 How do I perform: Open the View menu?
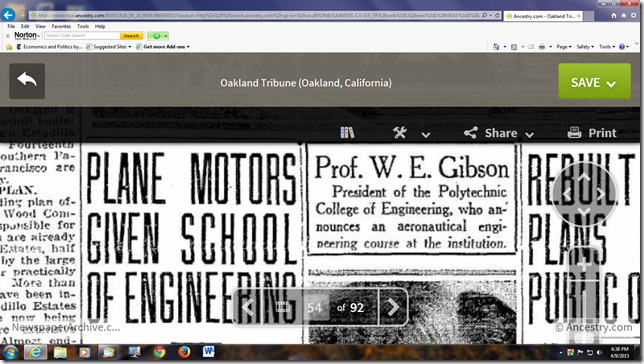[40, 26]
